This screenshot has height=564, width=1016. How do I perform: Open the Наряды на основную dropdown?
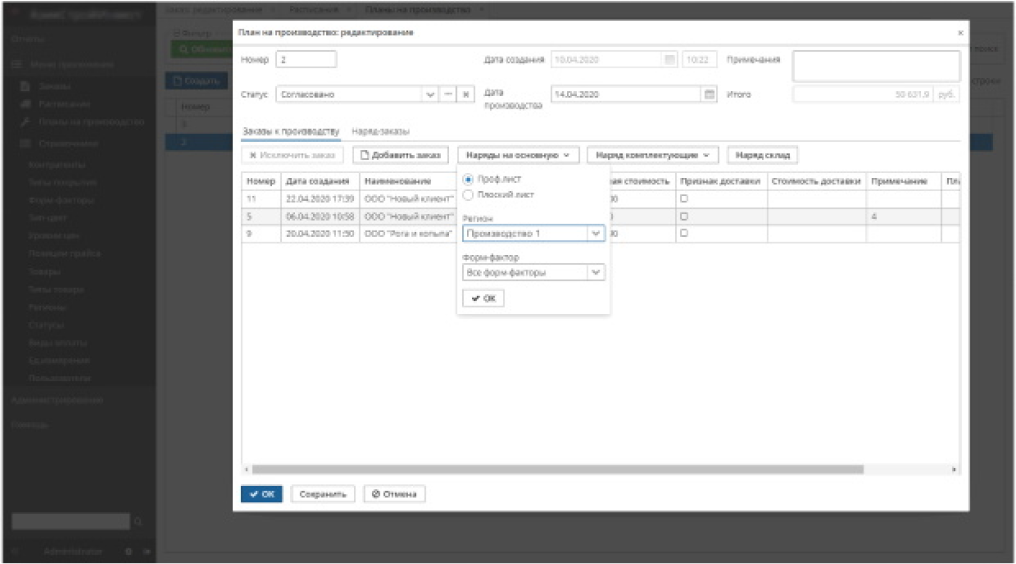coord(518,155)
